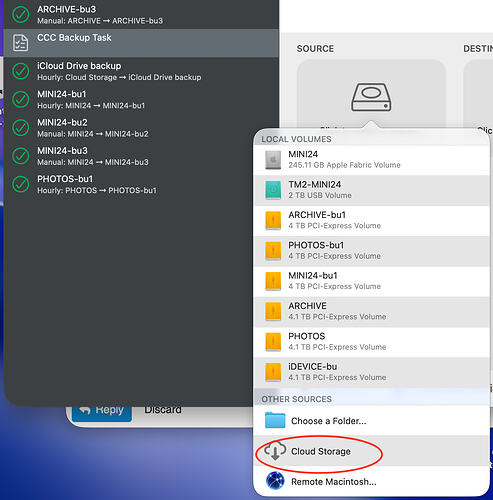Click "Hourly: Cloud Storage → iCloud Drive backup" text
This screenshot has width=493, height=500.
pyautogui.click(x=119, y=77)
